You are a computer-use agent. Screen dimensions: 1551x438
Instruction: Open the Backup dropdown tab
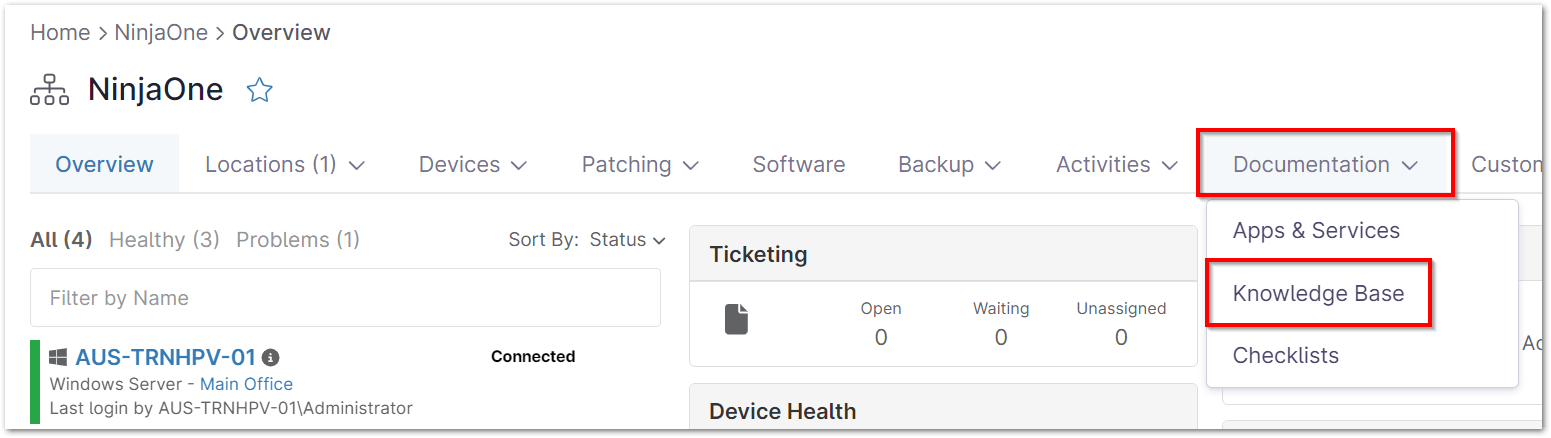click(949, 165)
